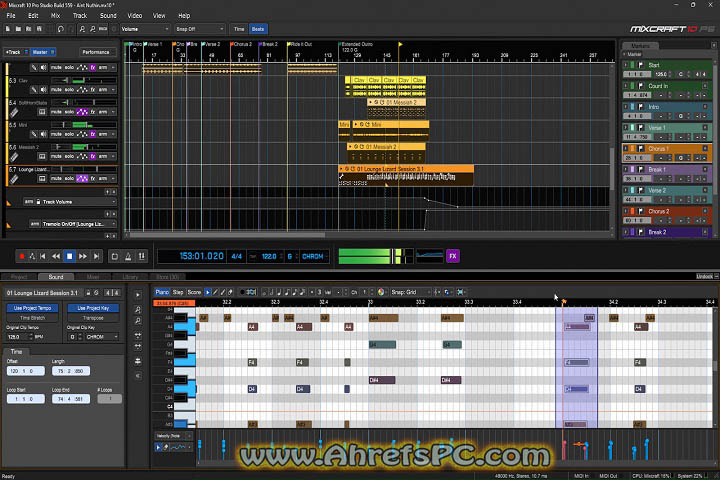The width and height of the screenshot is (720, 480).
Task: Switch piano roll to Score view
Action: coord(194,292)
